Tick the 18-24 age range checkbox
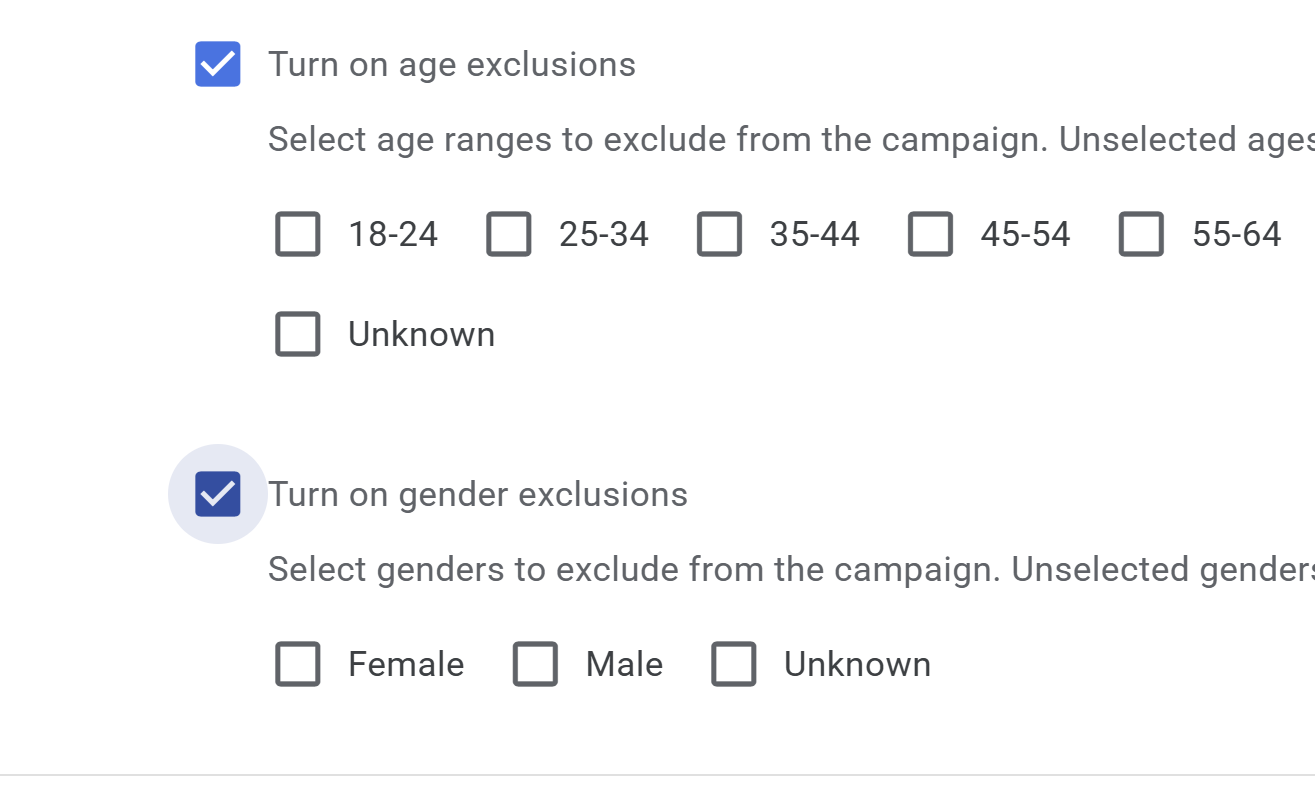This screenshot has width=1315, height=800. [298, 235]
